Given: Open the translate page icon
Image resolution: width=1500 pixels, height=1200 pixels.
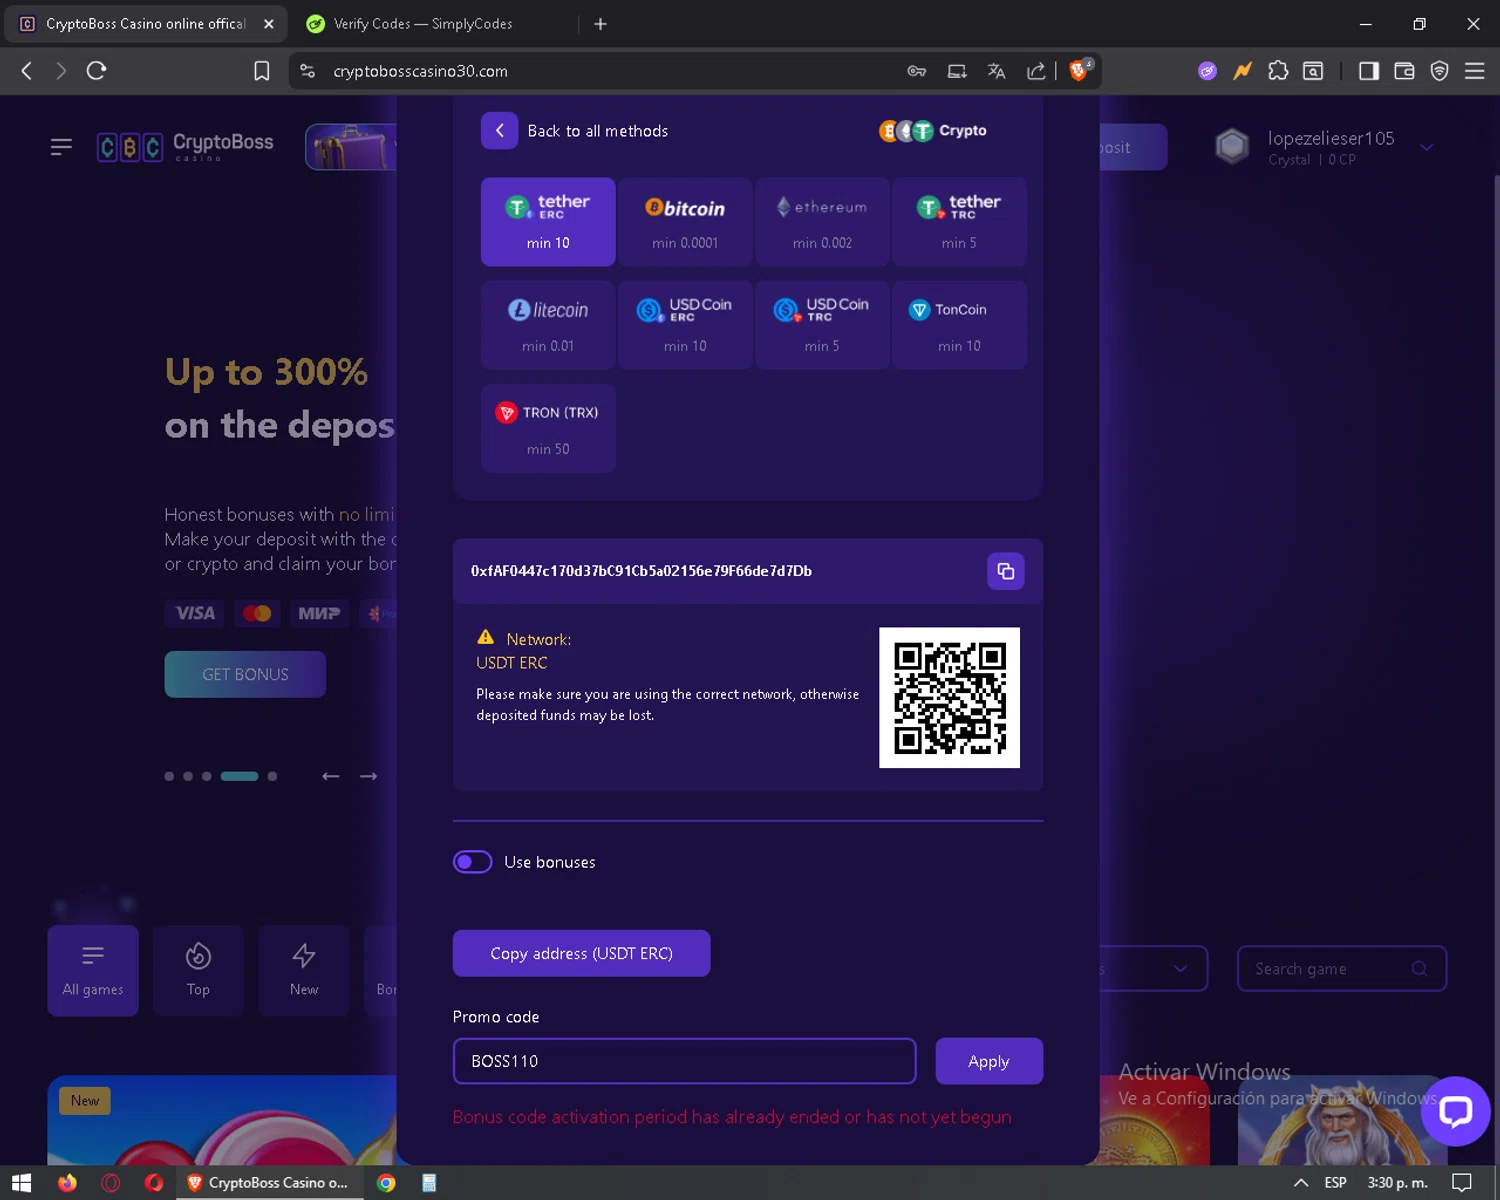Looking at the screenshot, I should [x=996, y=71].
